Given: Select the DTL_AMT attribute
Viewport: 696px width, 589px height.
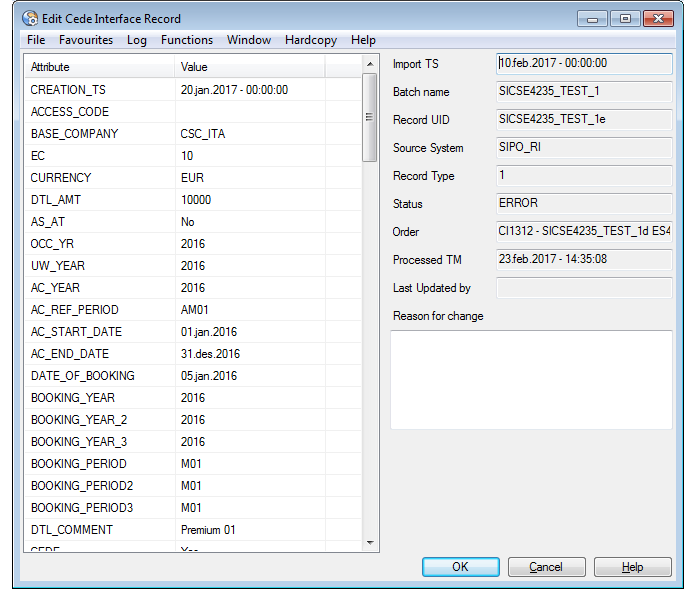Looking at the screenshot, I should pyautogui.click(x=56, y=200).
